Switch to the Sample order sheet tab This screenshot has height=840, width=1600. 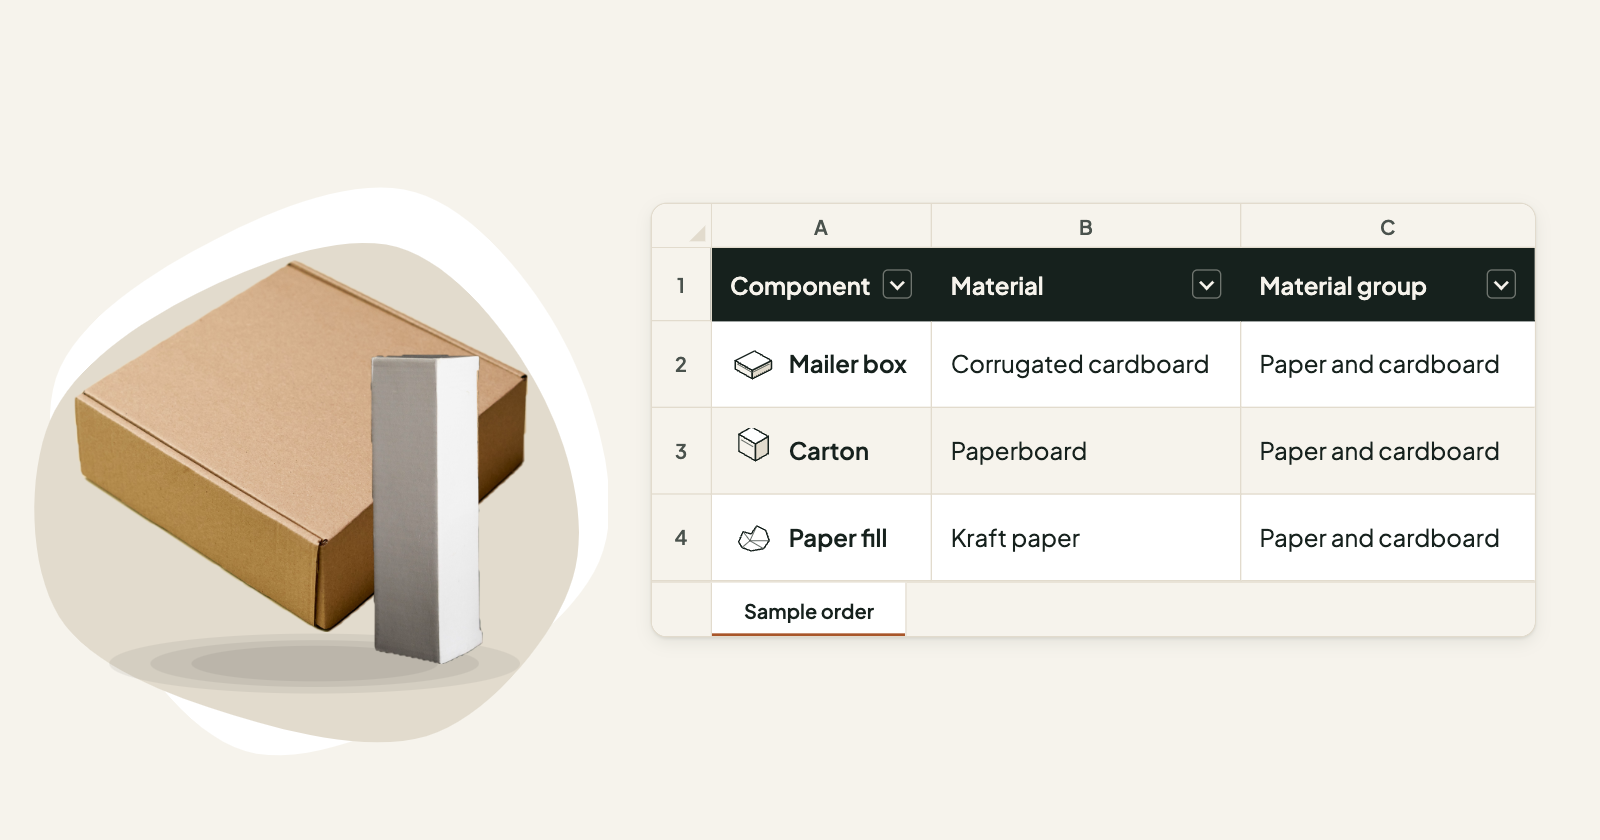(x=808, y=610)
